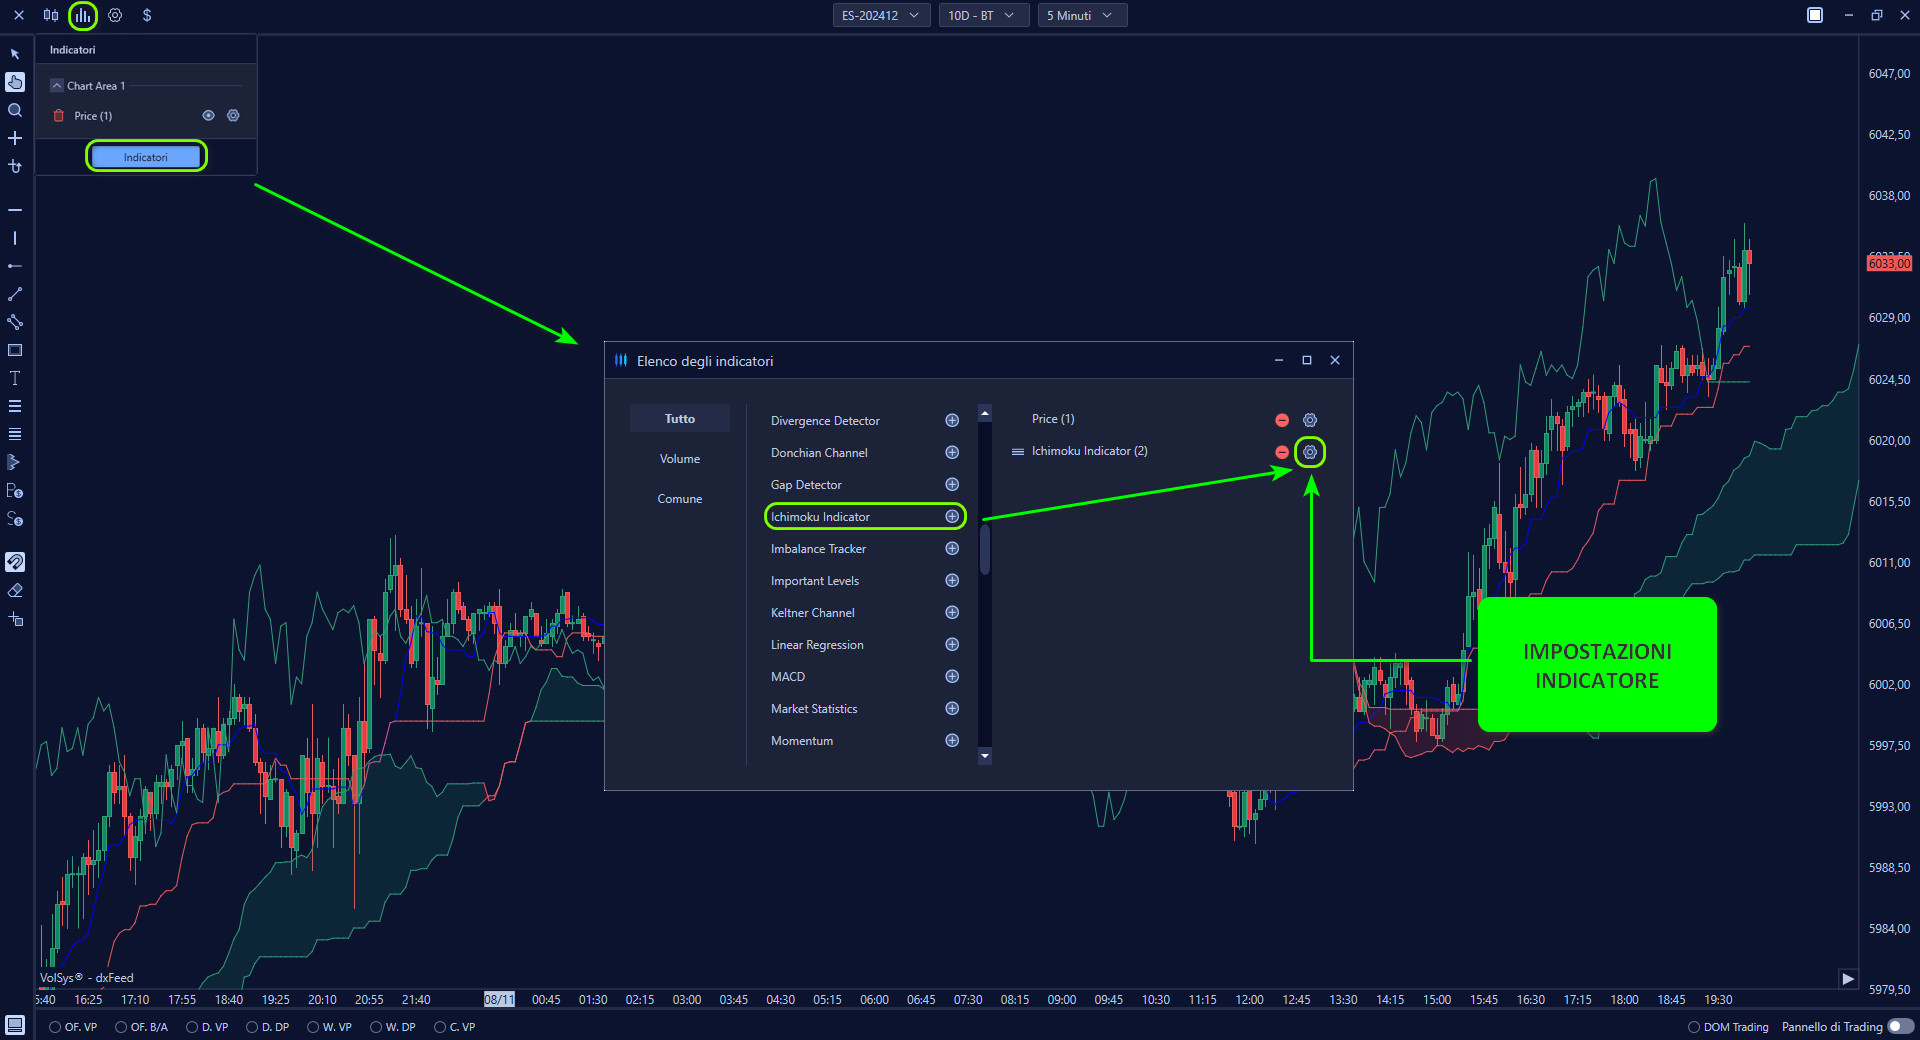
Task: Select the text annotation tool
Action: pyautogui.click(x=15, y=378)
